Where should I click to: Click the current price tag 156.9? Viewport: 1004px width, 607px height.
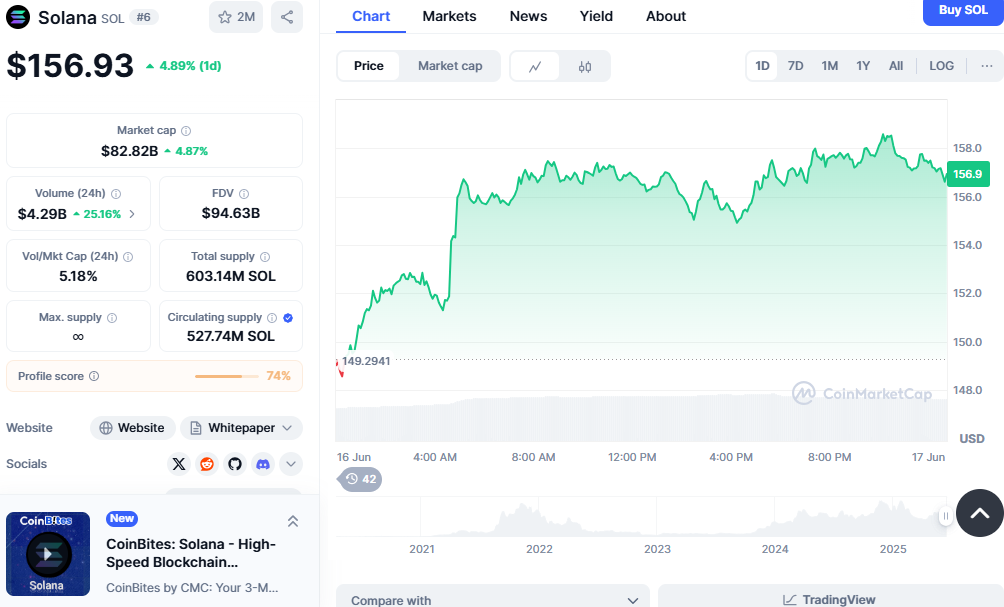coord(968,174)
